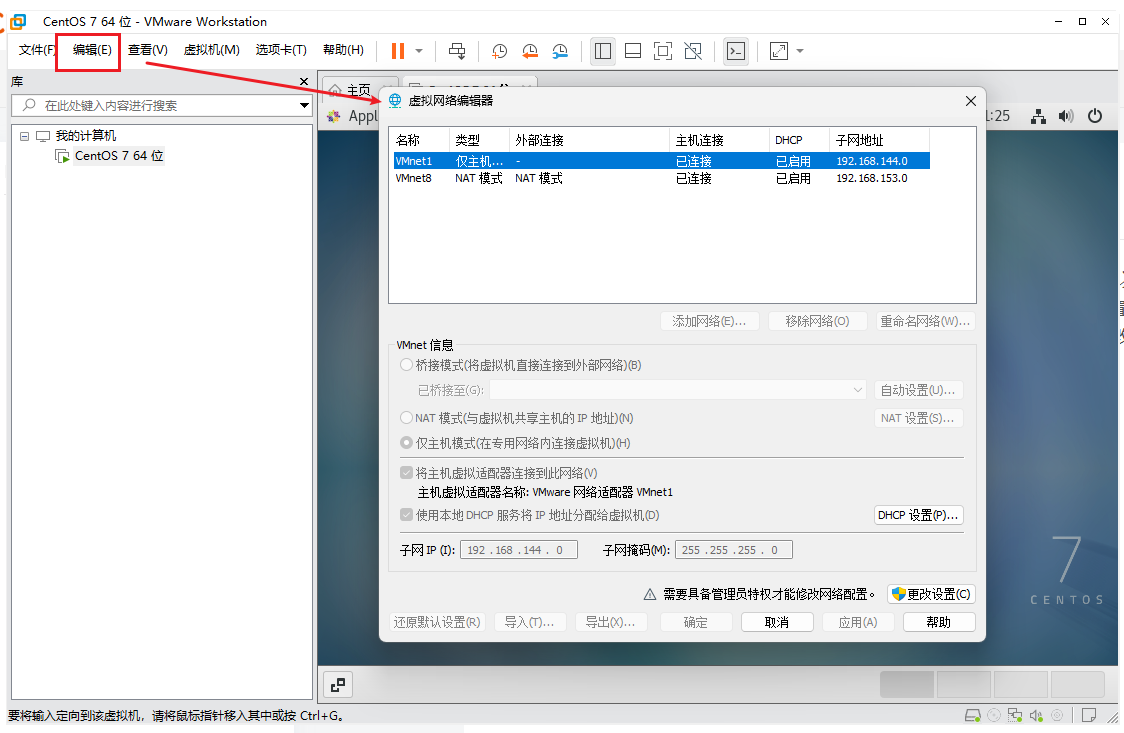
Task: Click subnet address 192.168.153.0
Action: [872, 178]
